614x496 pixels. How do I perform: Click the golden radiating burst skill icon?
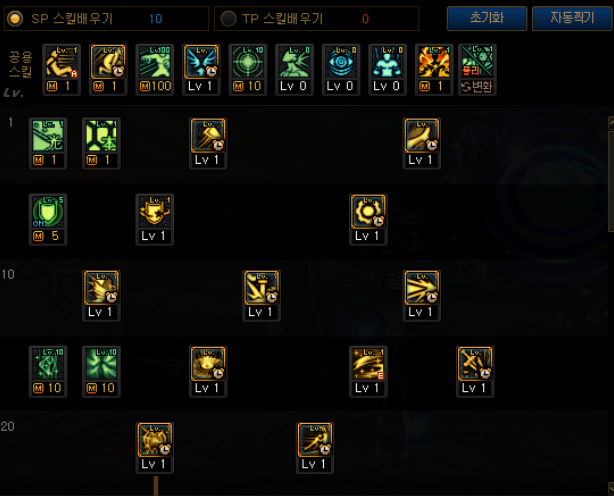tap(422, 296)
